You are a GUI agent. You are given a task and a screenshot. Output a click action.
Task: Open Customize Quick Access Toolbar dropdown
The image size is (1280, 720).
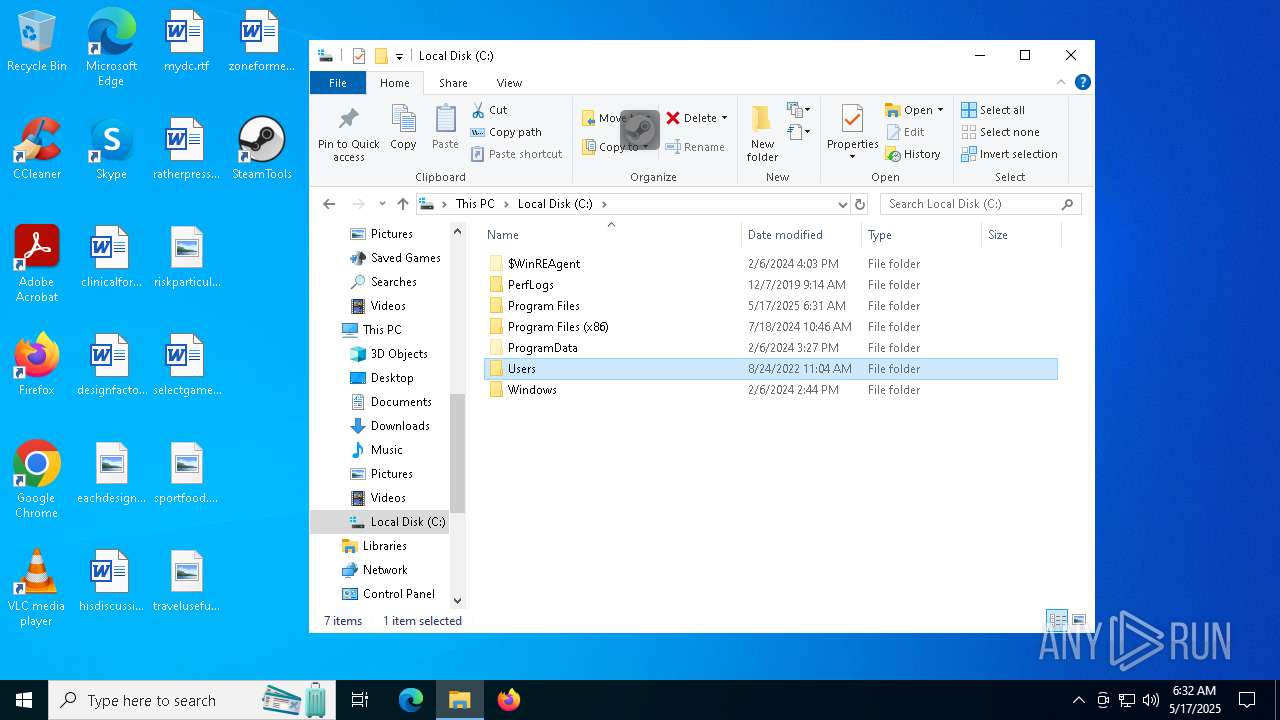pyautogui.click(x=399, y=56)
